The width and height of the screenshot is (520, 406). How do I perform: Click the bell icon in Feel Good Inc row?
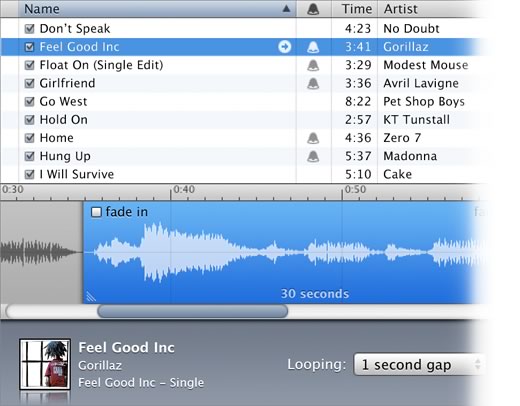(313, 47)
